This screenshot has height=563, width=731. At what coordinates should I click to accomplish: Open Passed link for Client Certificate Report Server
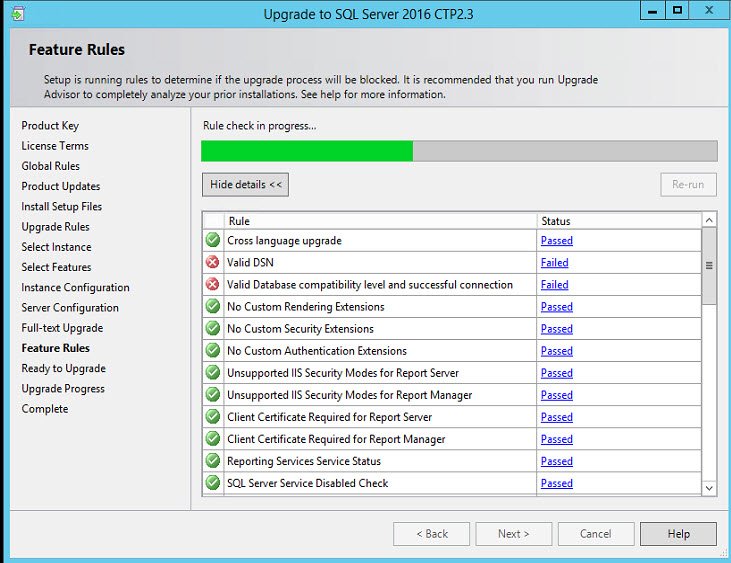557,417
